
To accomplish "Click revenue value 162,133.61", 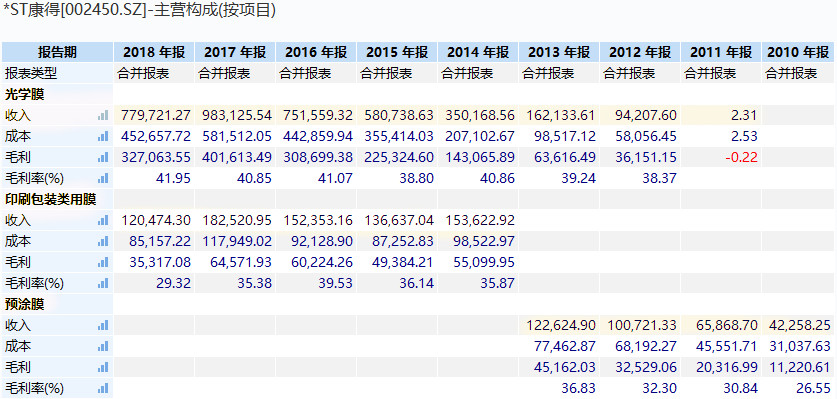I will tap(562, 115).
